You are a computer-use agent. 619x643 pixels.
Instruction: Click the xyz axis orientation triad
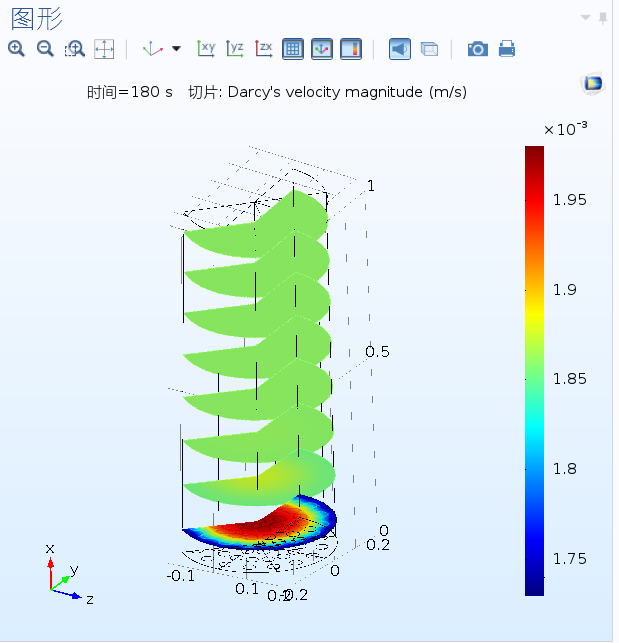pyautogui.click(x=68, y=575)
